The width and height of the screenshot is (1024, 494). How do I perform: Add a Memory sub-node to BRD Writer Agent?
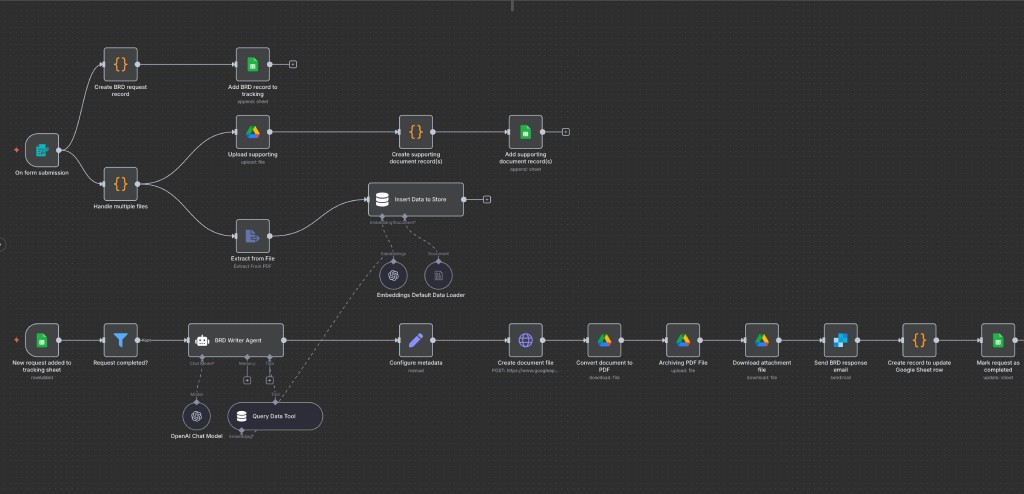tap(247, 380)
